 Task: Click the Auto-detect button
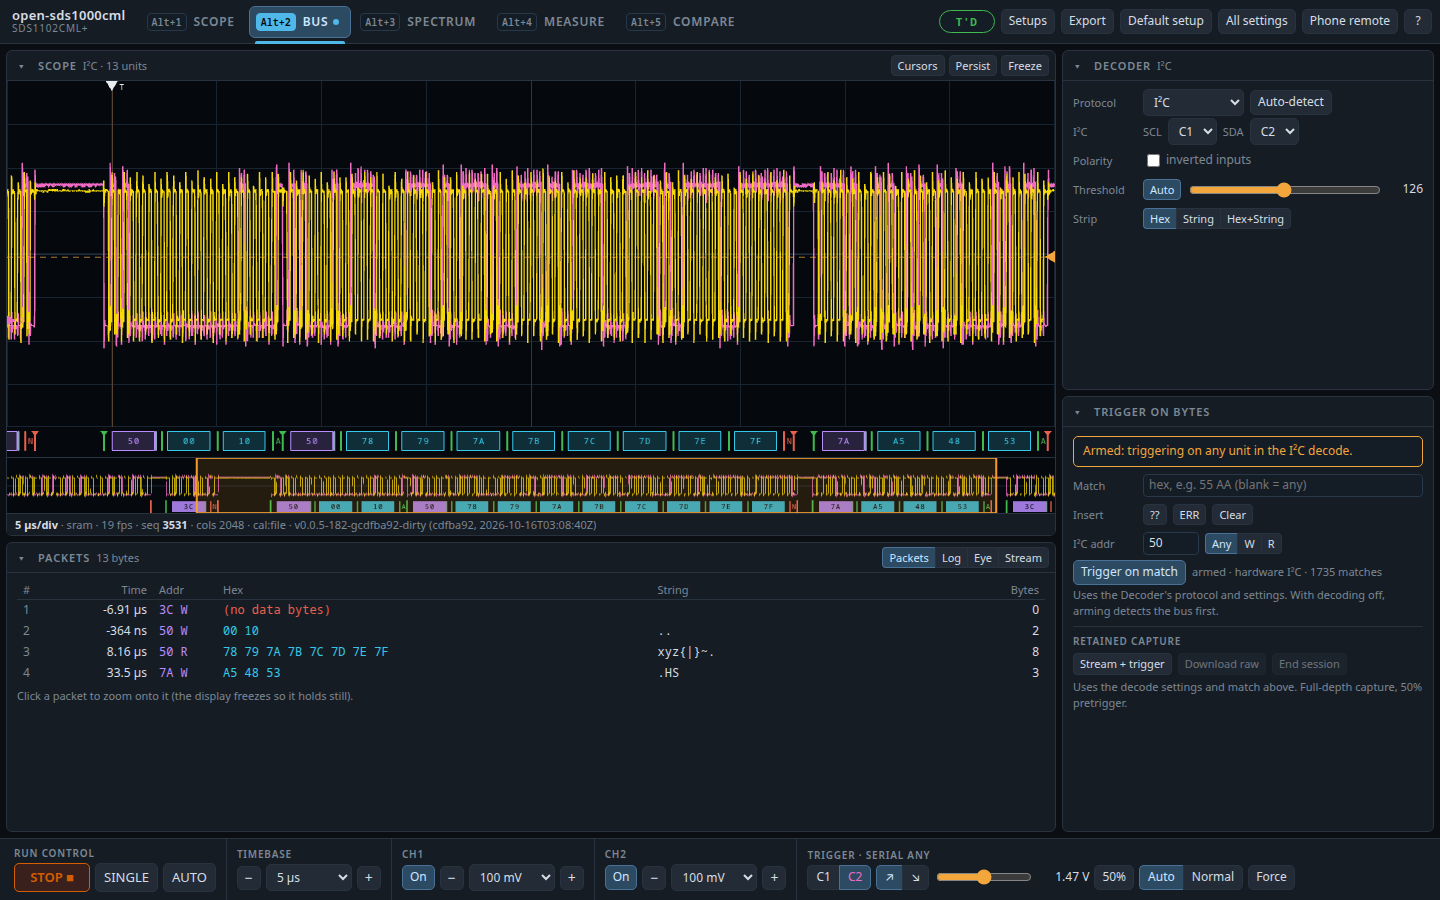[x=1290, y=102]
